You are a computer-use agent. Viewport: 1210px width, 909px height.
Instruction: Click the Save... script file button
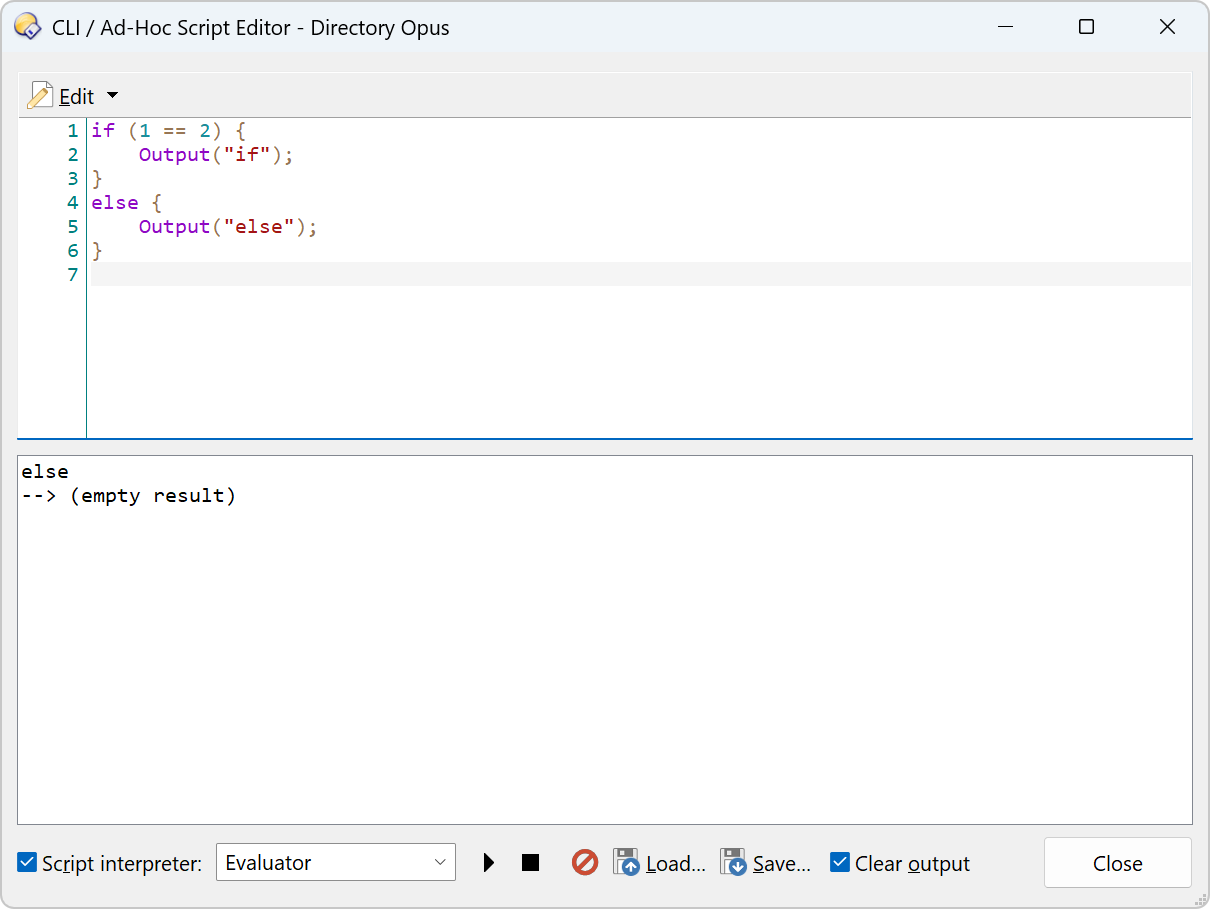point(766,863)
